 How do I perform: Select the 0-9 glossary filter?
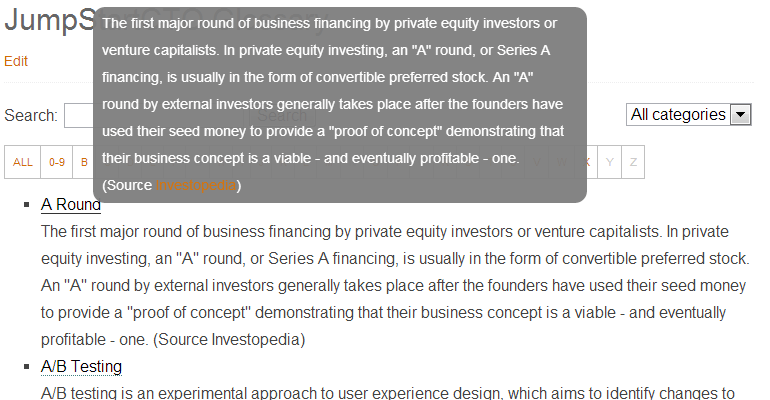pyautogui.click(x=57, y=162)
